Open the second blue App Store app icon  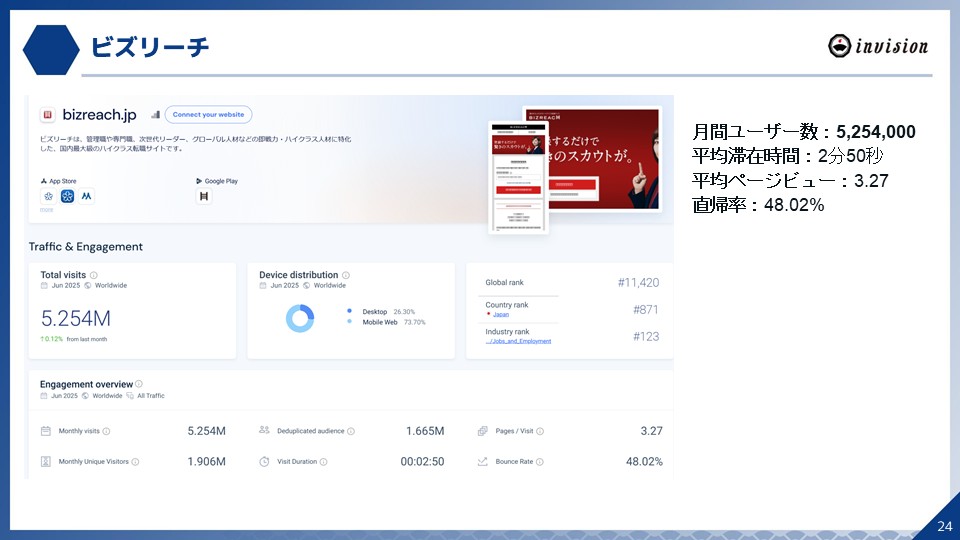(67, 196)
